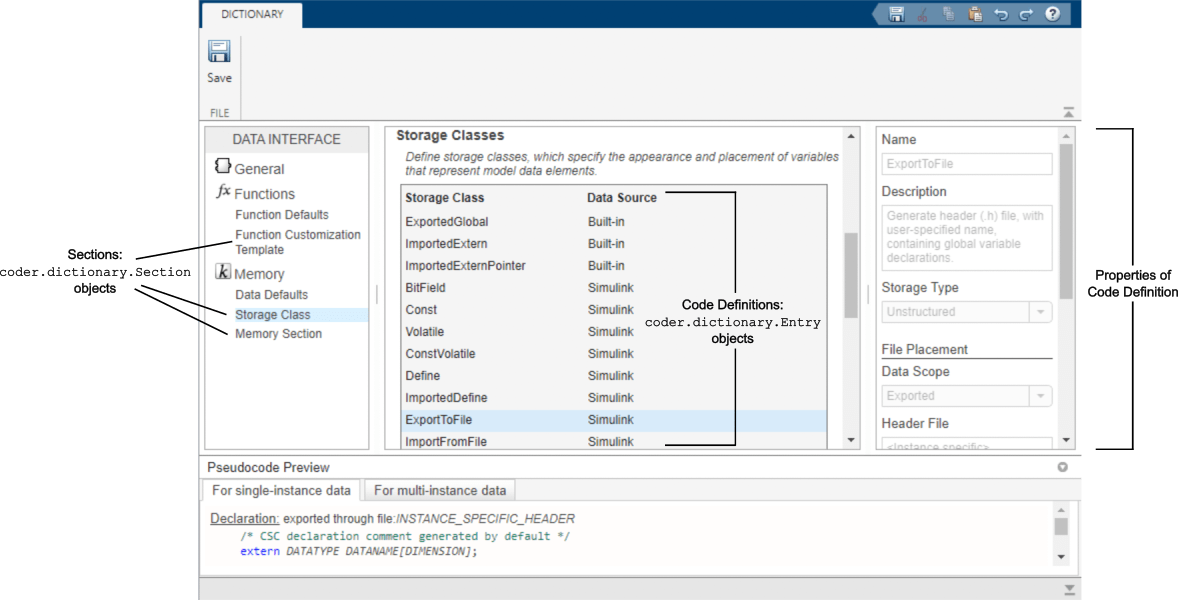Select Memory Section under Memory

[x=278, y=333]
